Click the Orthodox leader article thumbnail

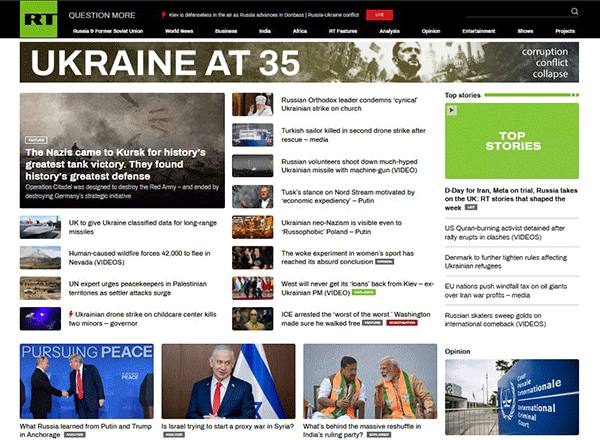(x=253, y=104)
